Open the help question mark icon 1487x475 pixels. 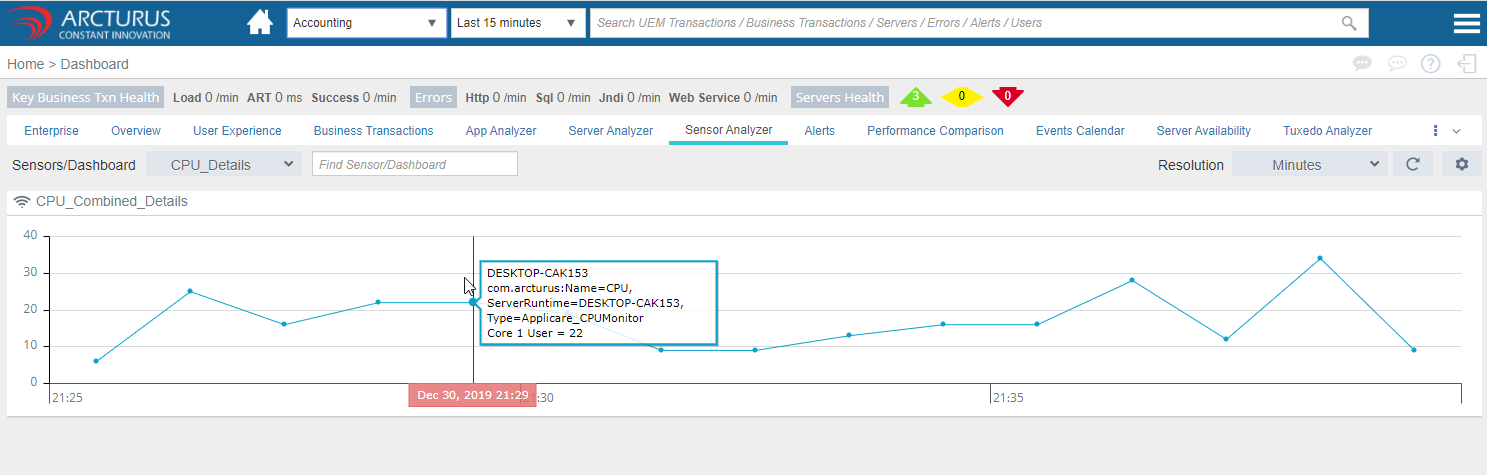click(x=1431, y=64)
